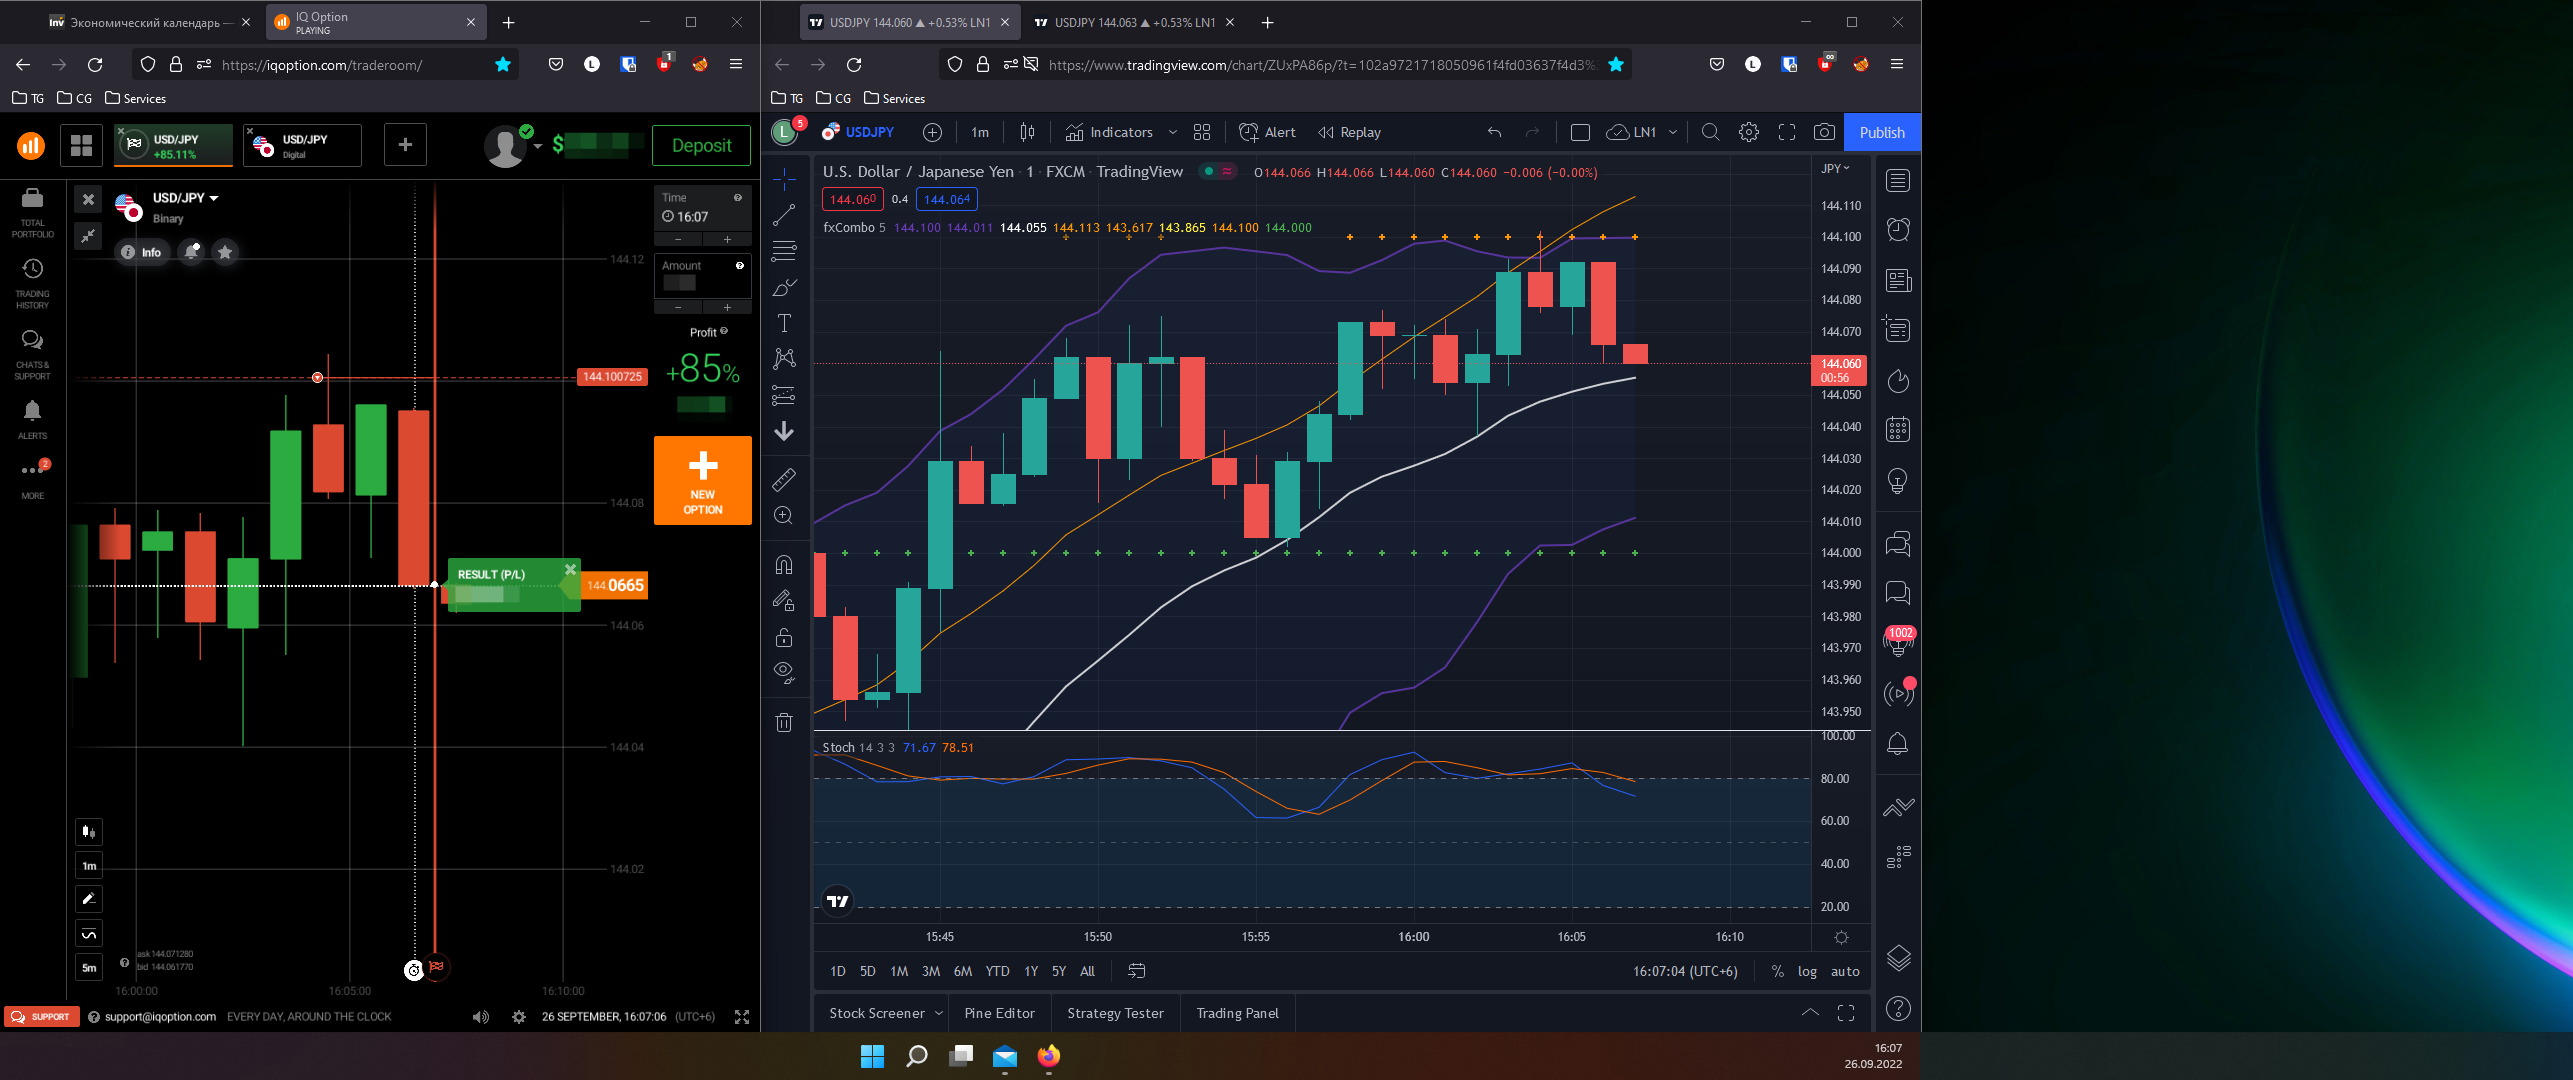Screen dimensions: 2573x1080
Task: Activate the zoom in tool
Action: point(784,516)
